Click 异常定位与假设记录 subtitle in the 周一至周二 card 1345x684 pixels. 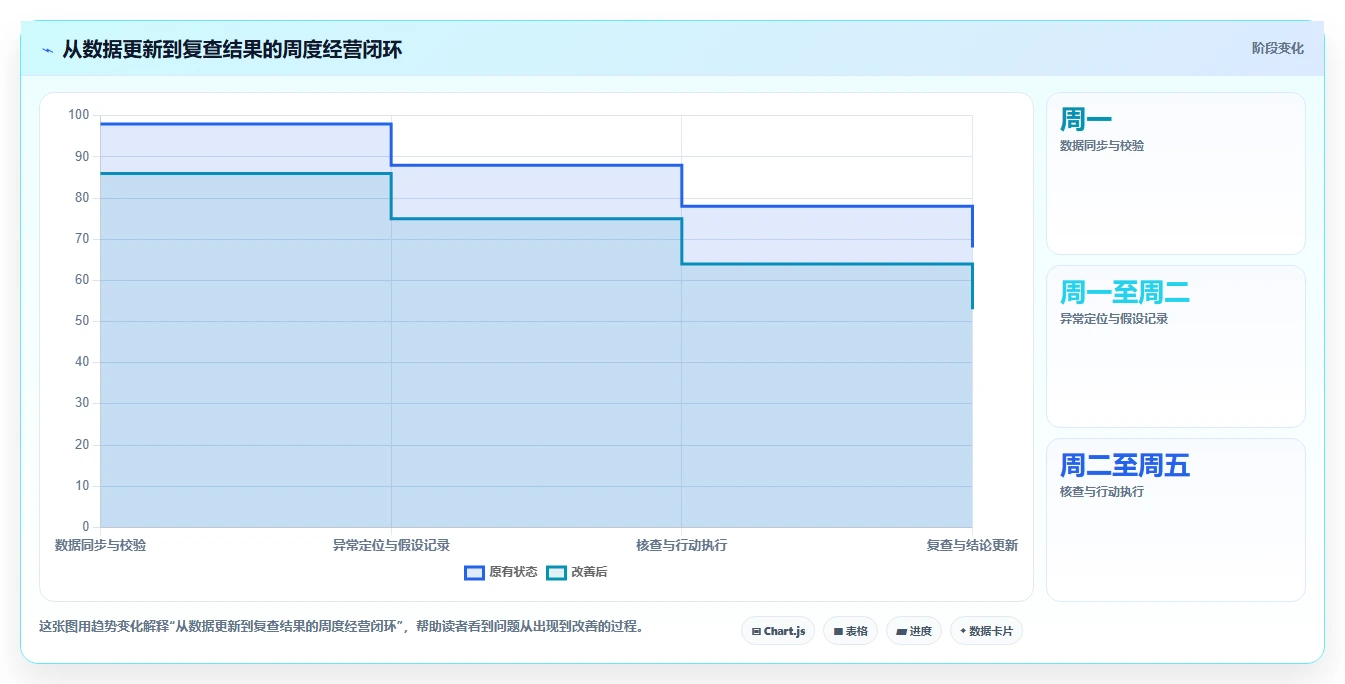1114,319
